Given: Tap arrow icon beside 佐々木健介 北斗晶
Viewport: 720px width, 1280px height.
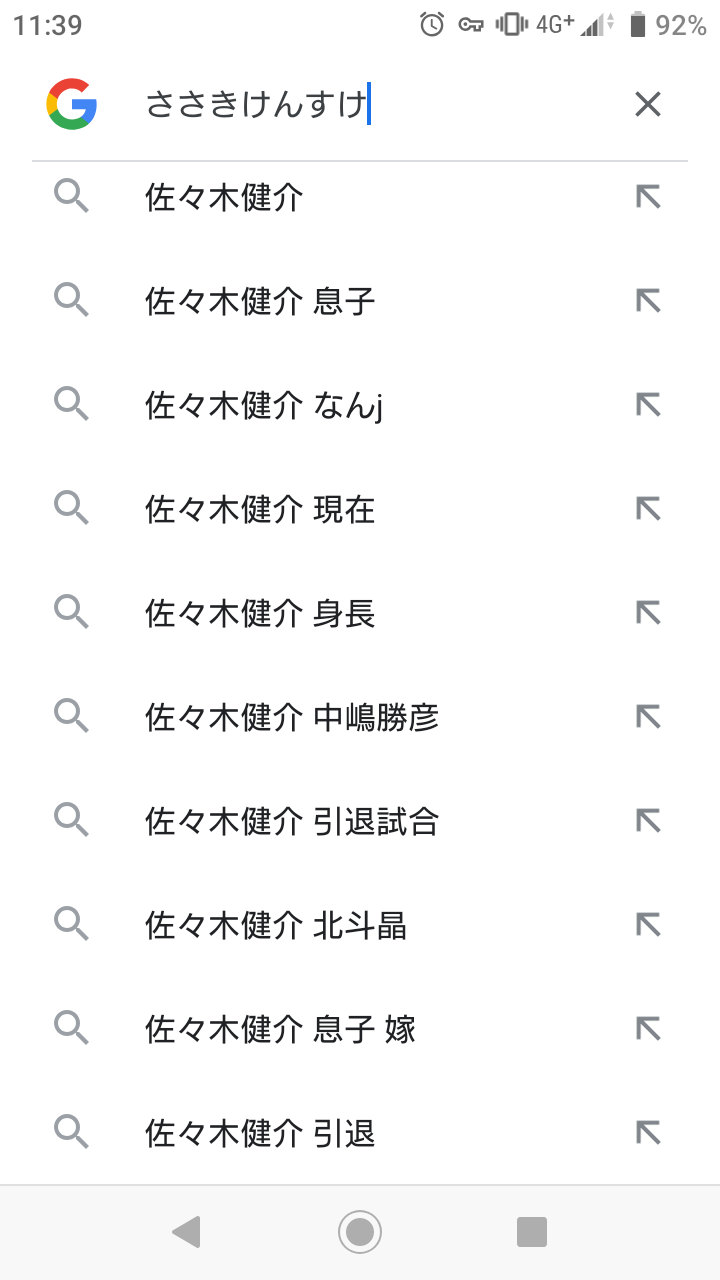Looking at the screenshot, I should [x=648, y=924].
